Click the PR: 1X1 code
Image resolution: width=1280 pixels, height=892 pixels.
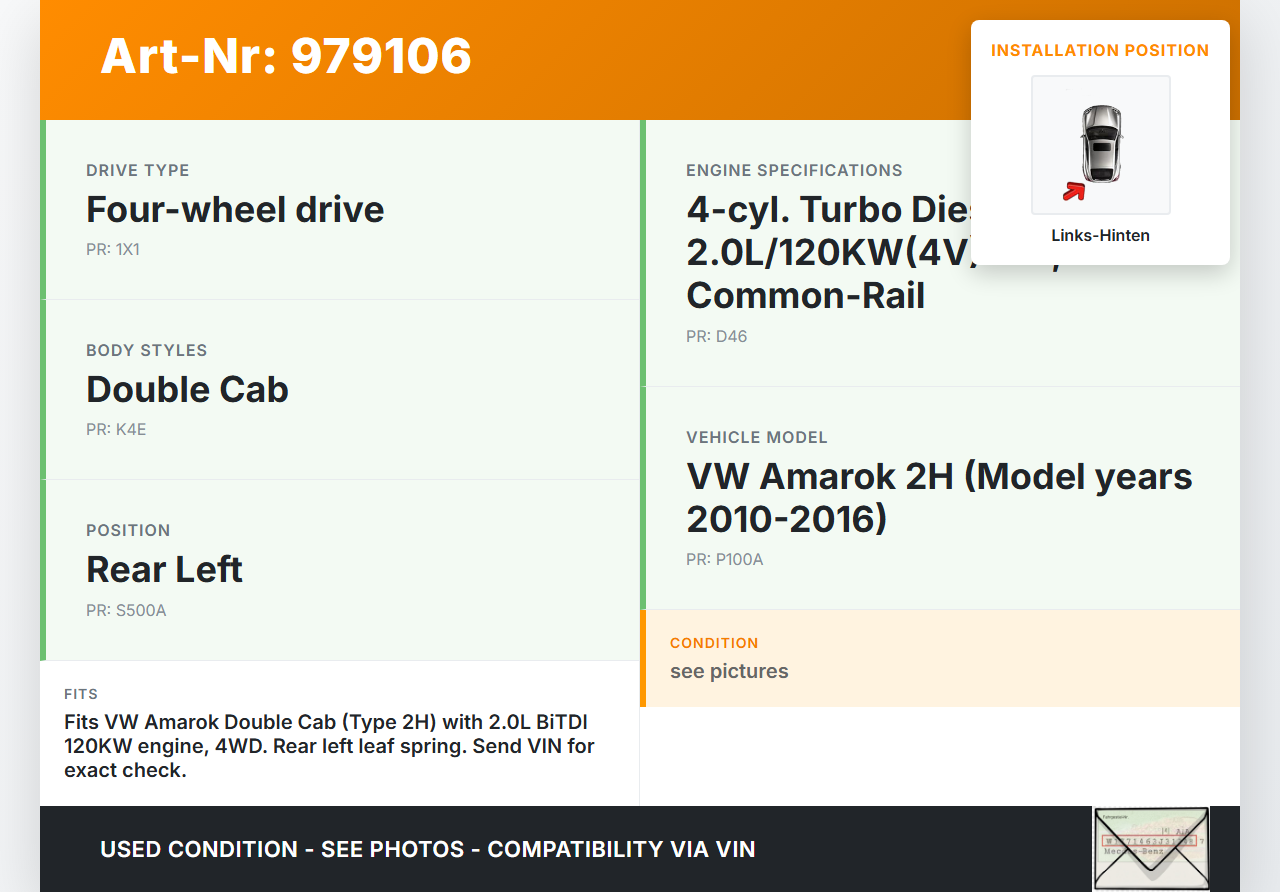(113, 250)
